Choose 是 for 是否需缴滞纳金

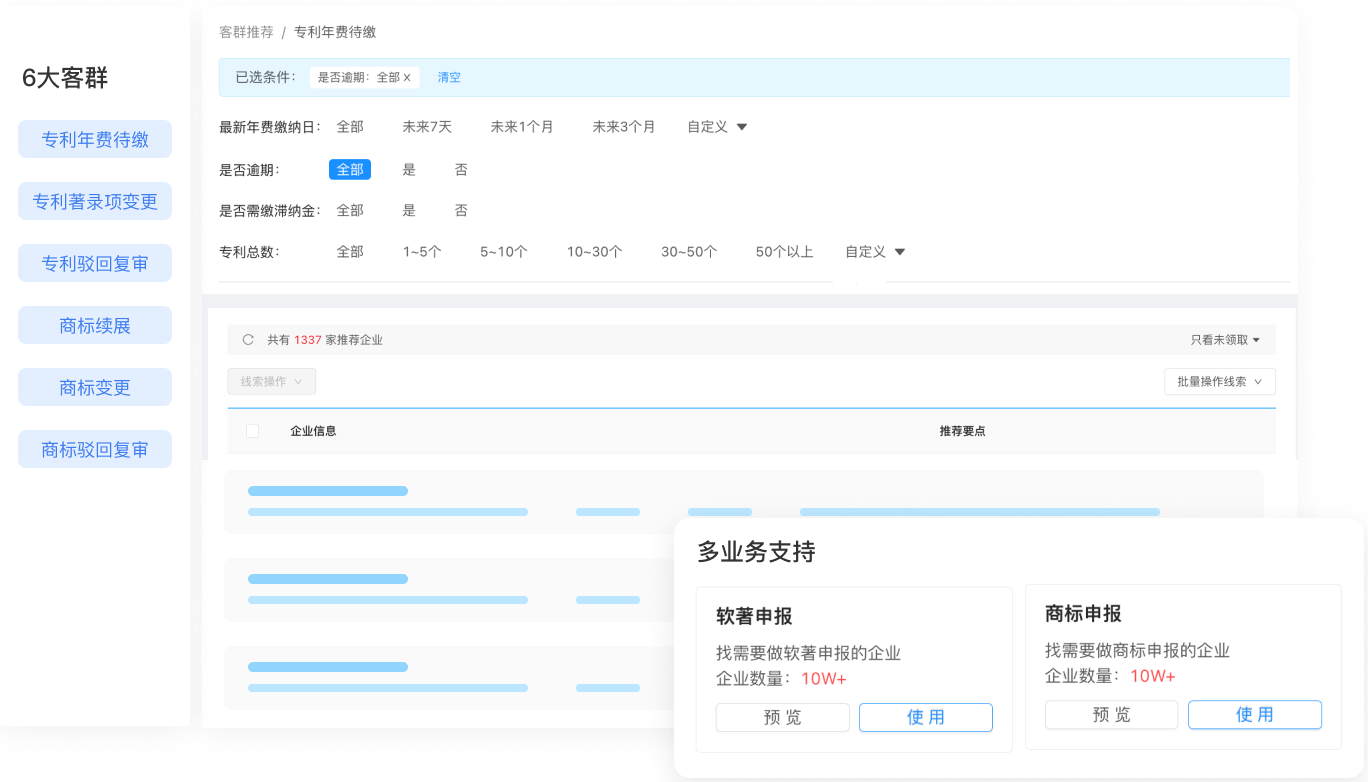pos(409,211)
